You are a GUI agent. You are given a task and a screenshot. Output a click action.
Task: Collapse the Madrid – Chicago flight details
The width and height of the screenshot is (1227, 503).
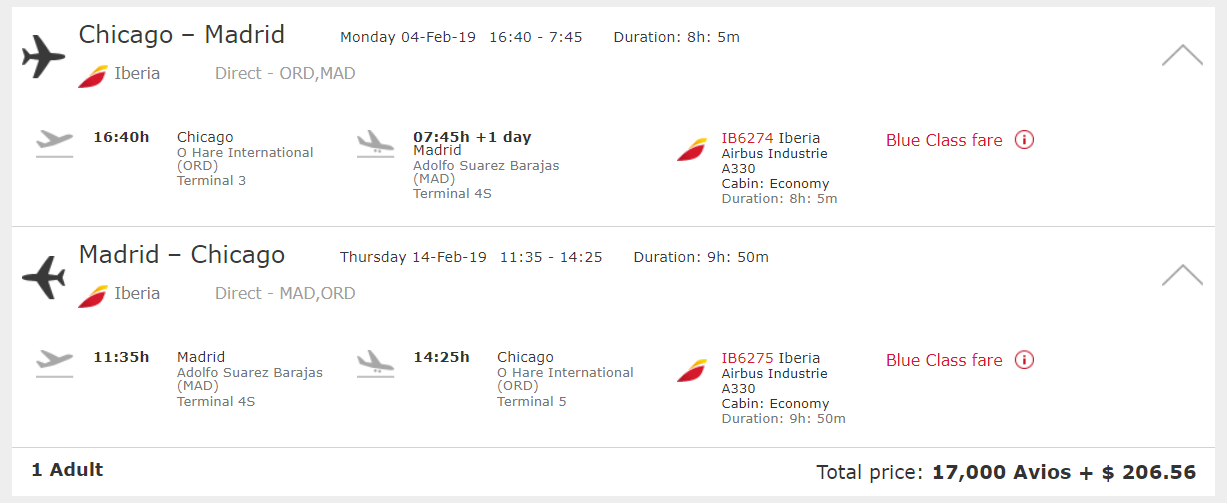click(x=1182, y=275)
